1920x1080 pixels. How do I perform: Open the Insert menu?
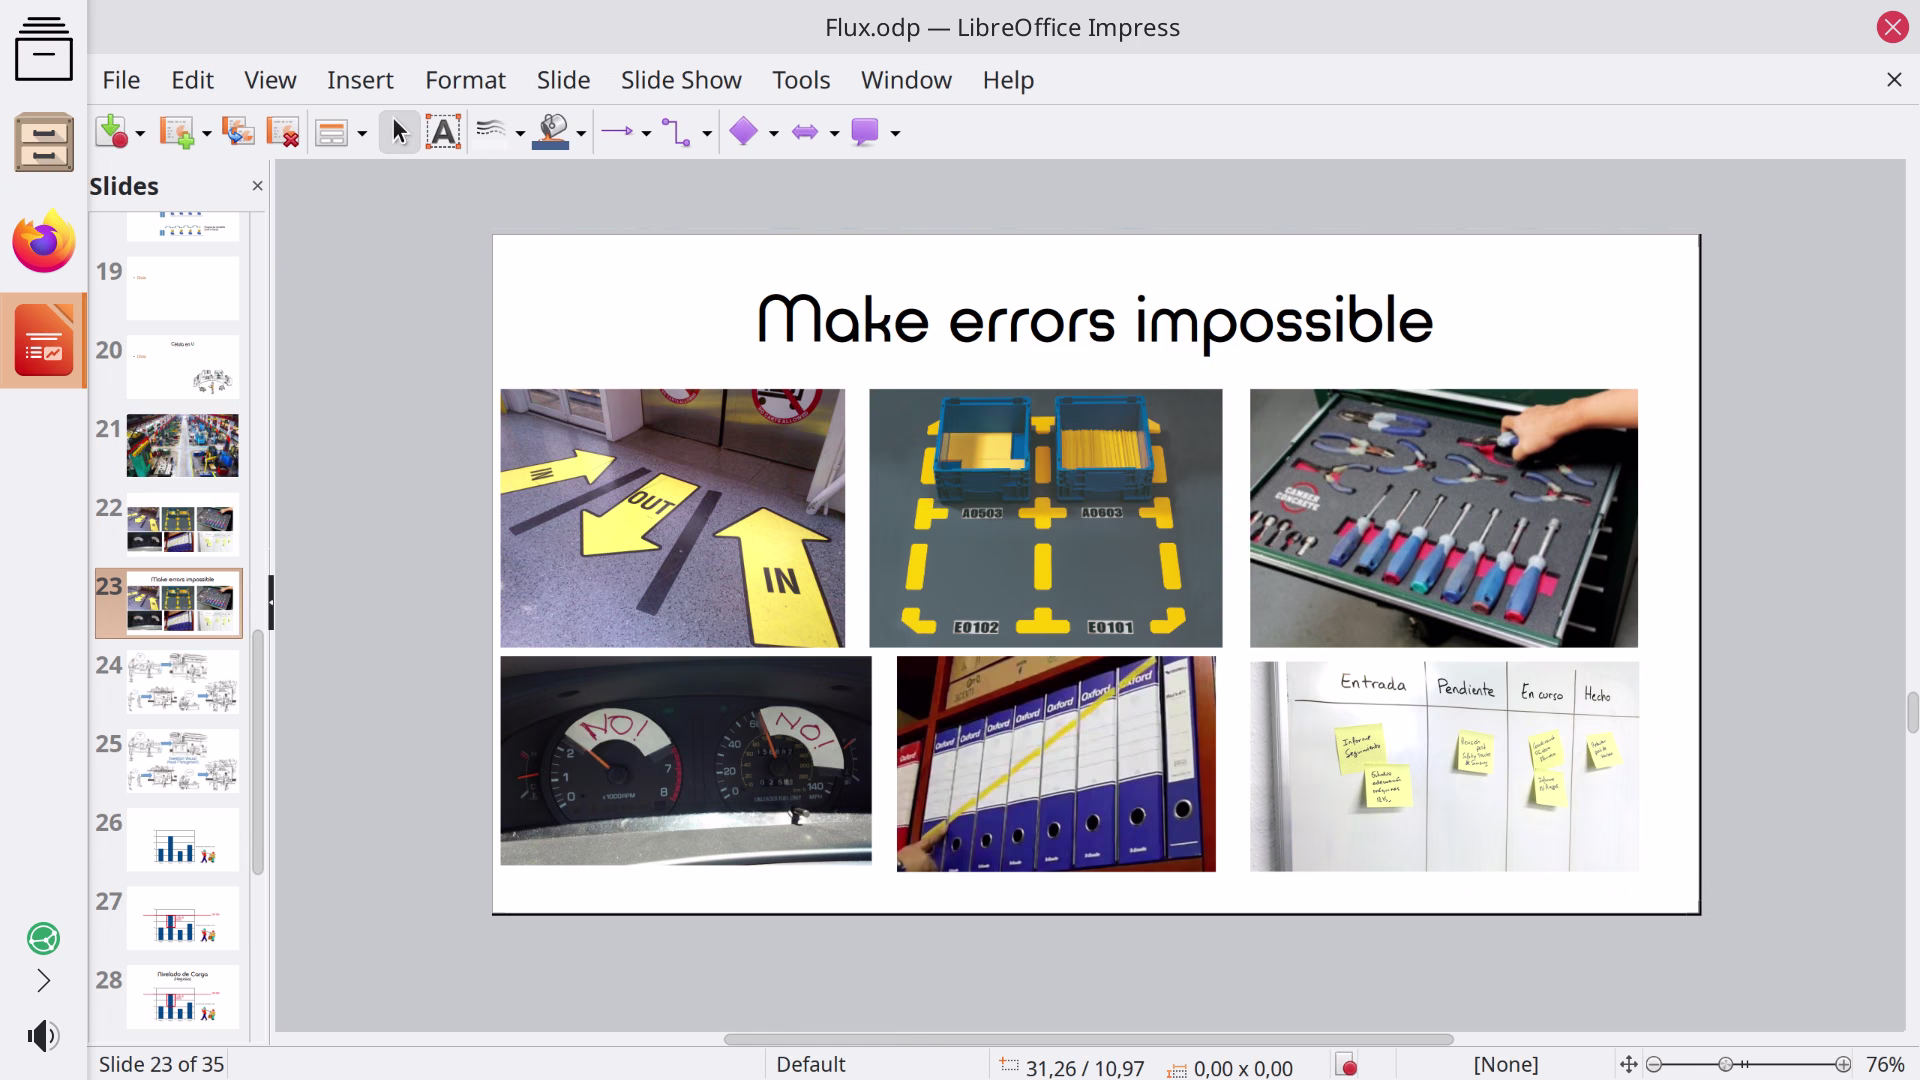pos(360,80)
